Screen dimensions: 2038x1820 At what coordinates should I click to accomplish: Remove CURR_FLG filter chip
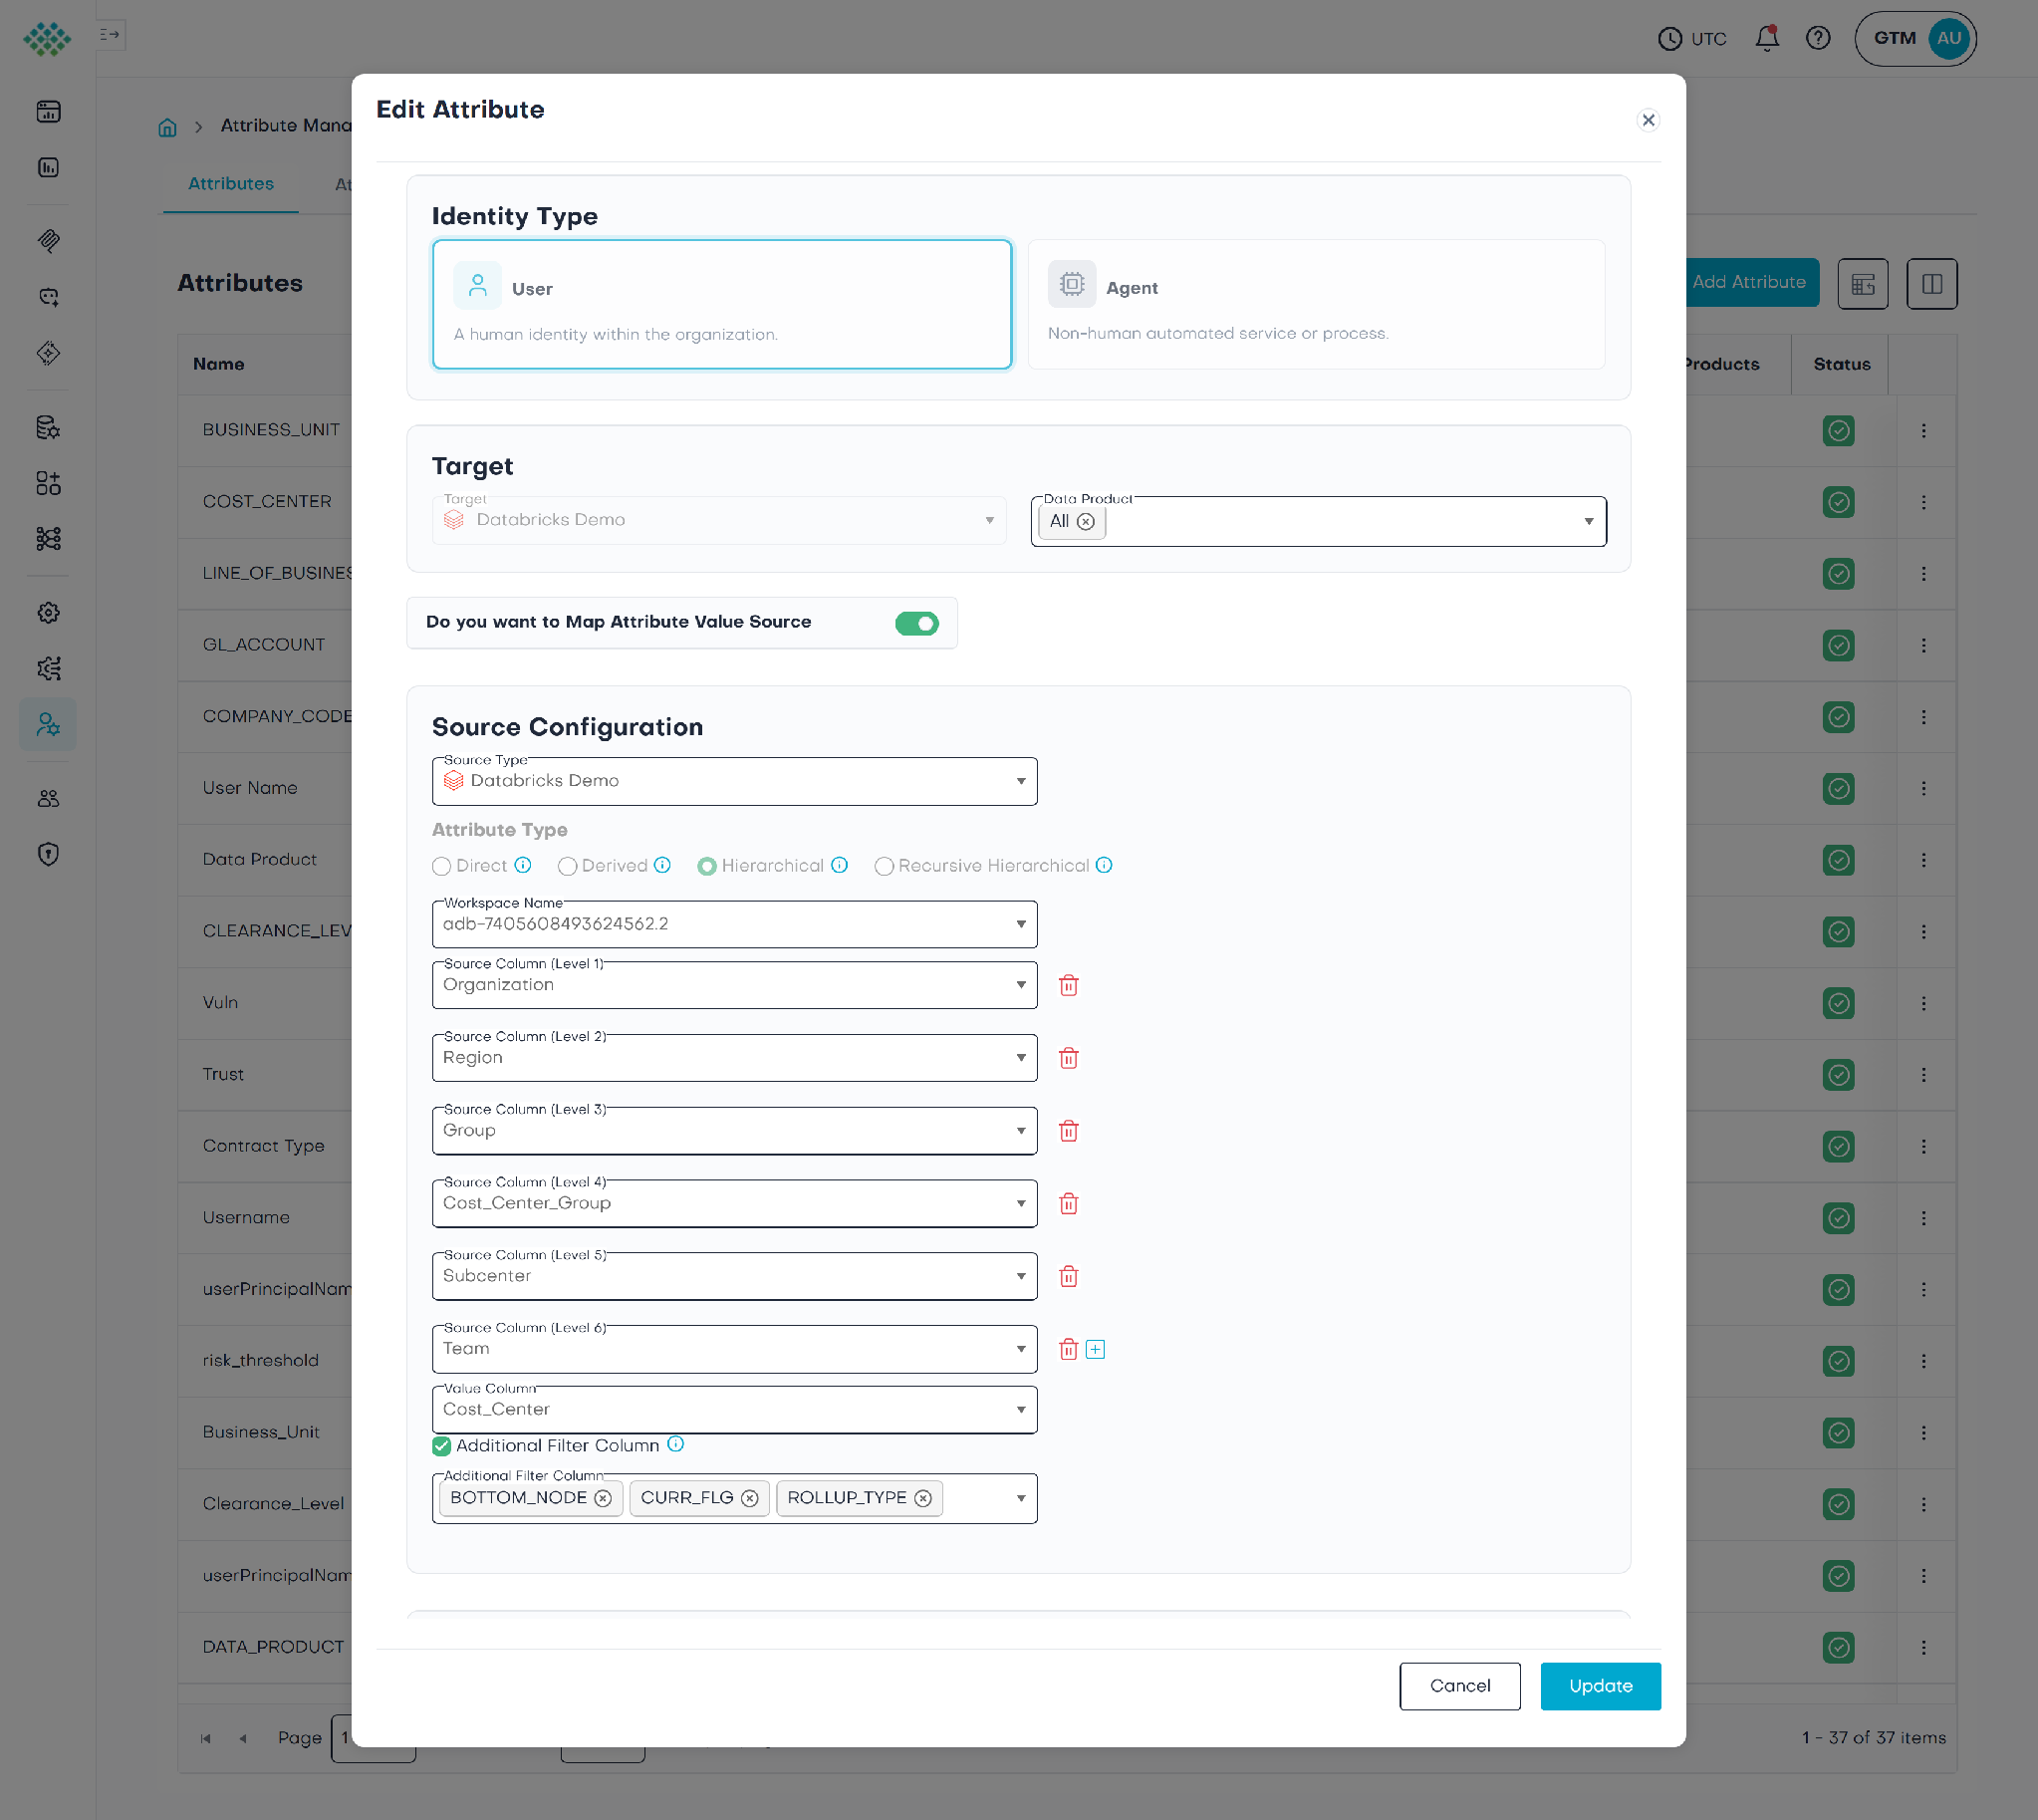[x=750, y=1498]
